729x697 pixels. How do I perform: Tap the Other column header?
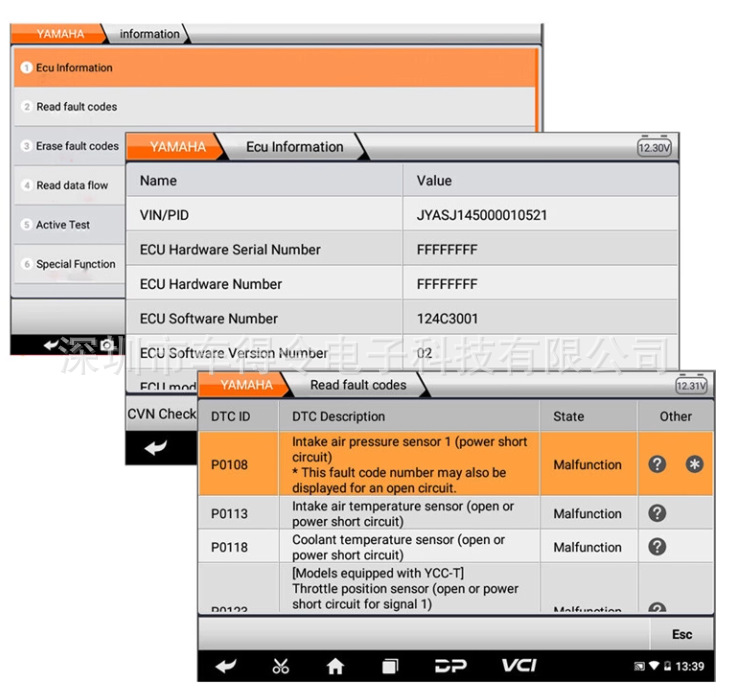coord(676,416)
